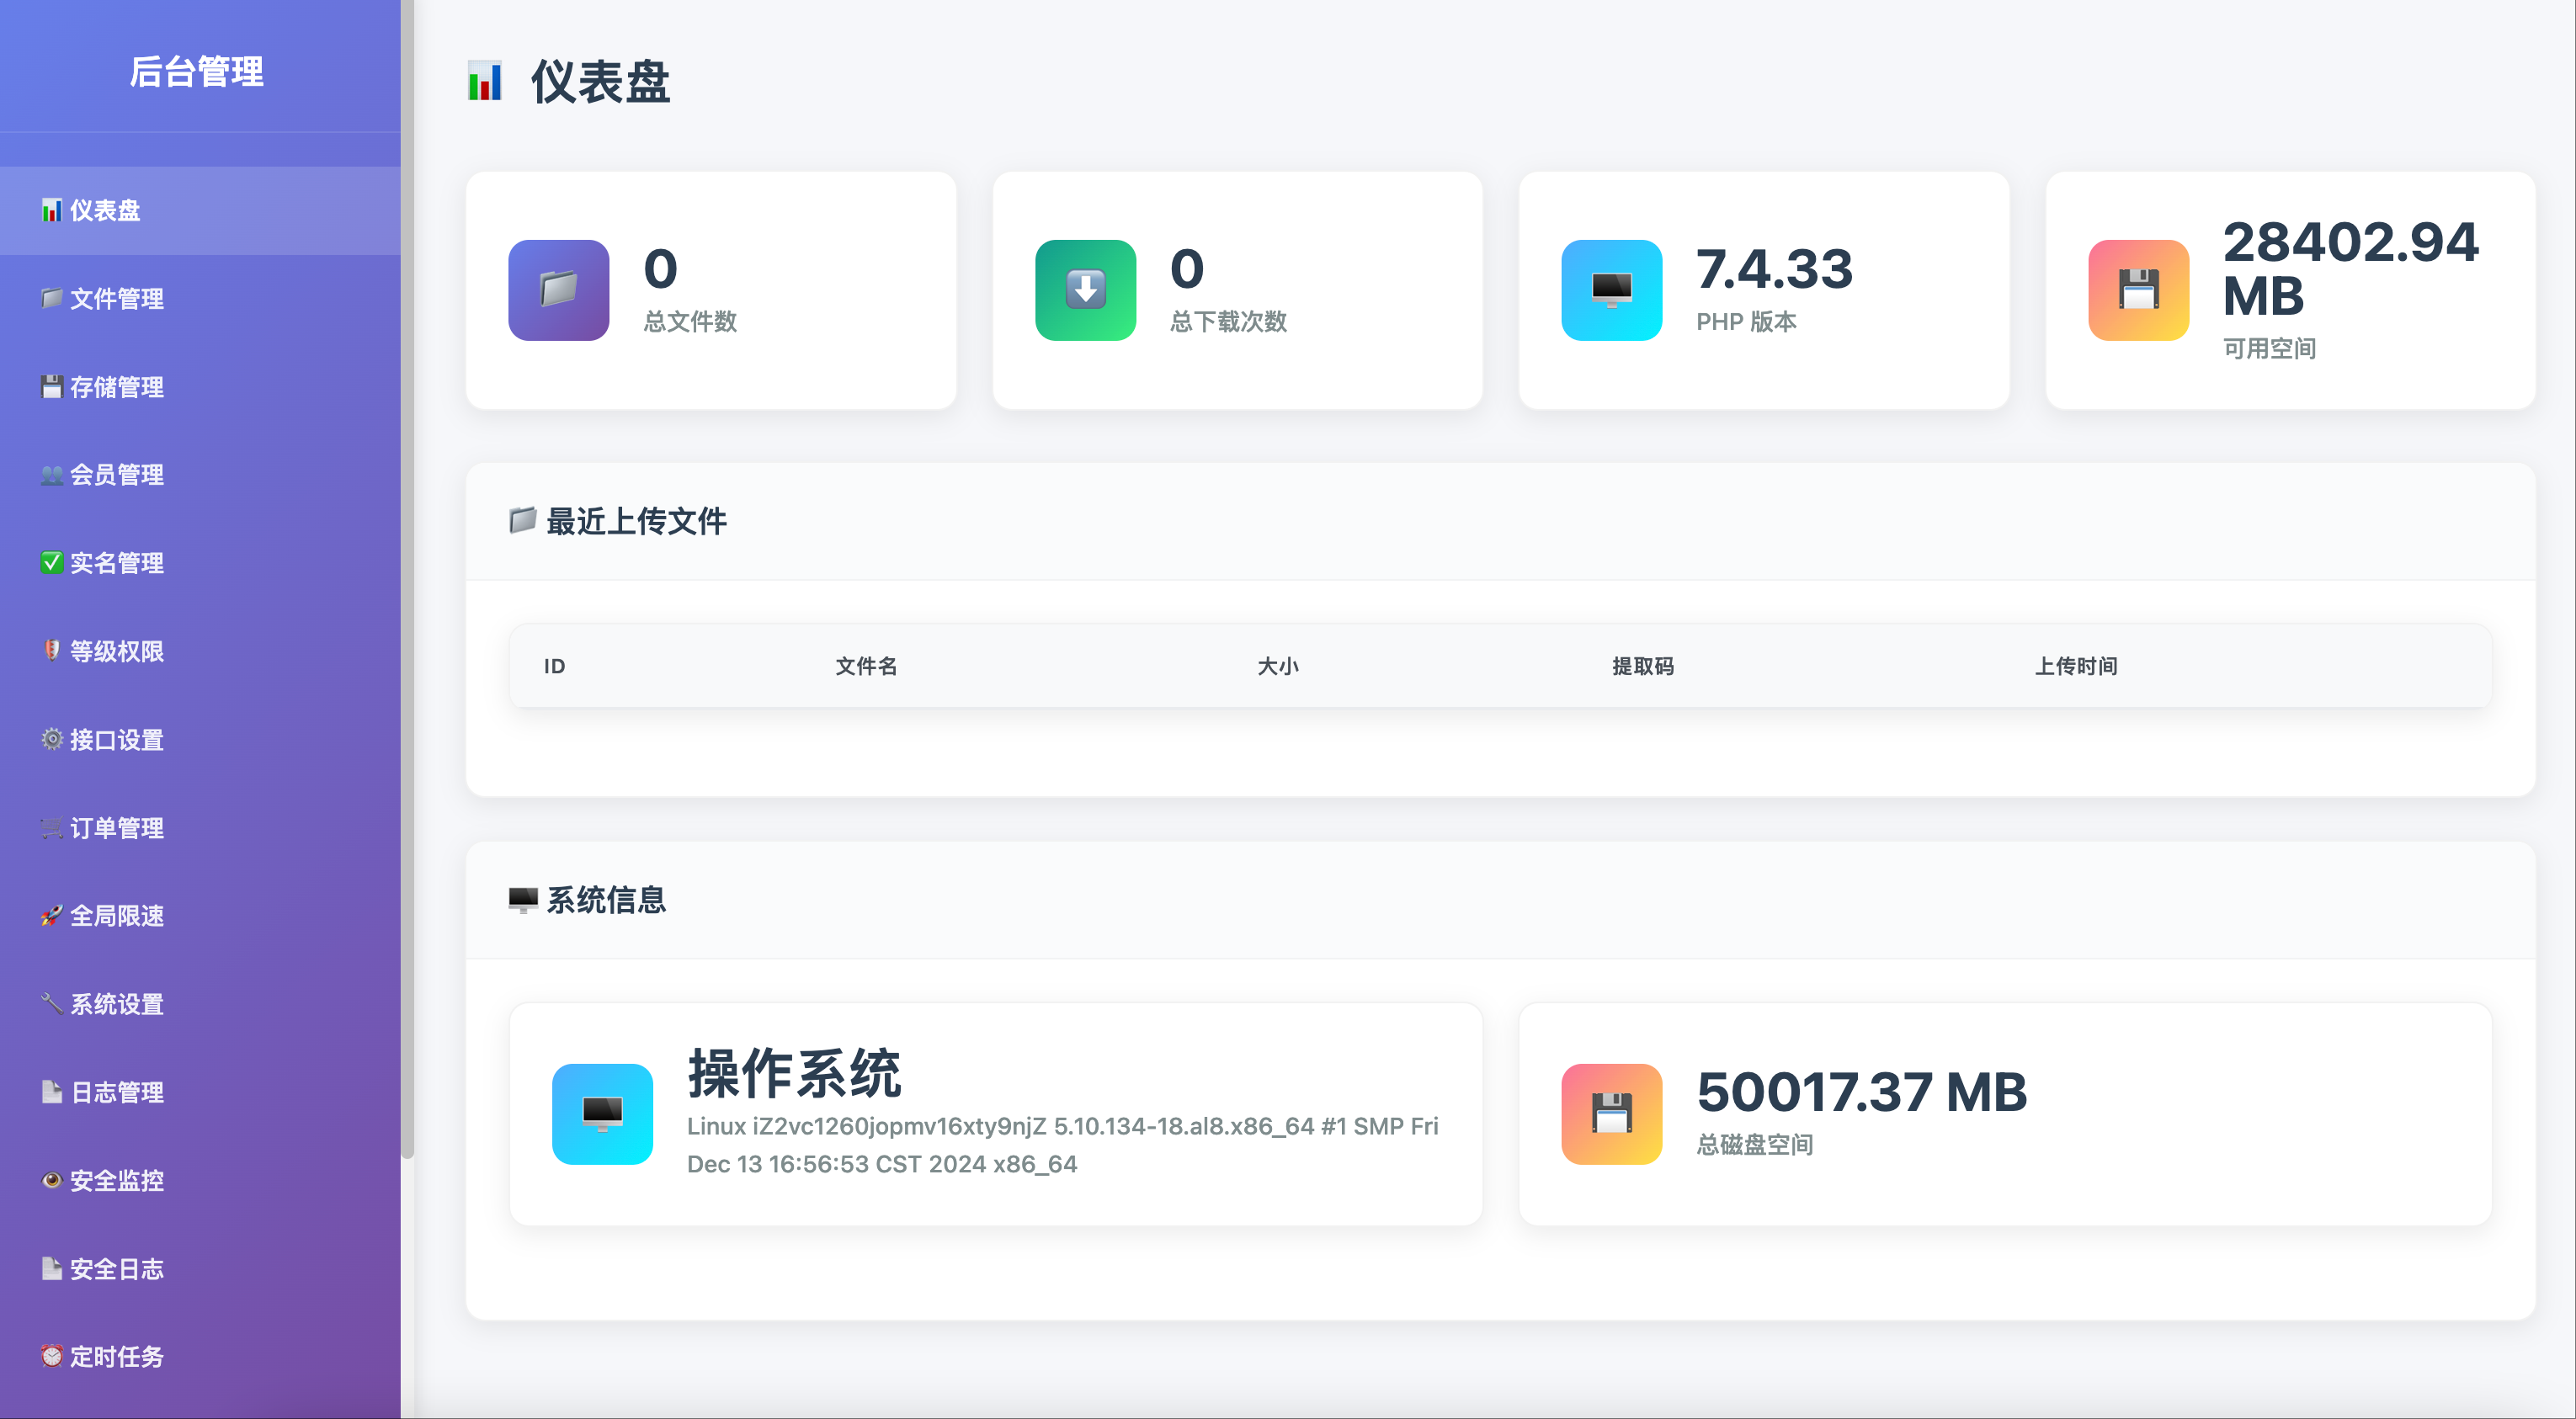The height and width of the screenshot is (1419, 2576).
Task: Click the document icon beside 安全日志
Action: (x=52, y=1269)
